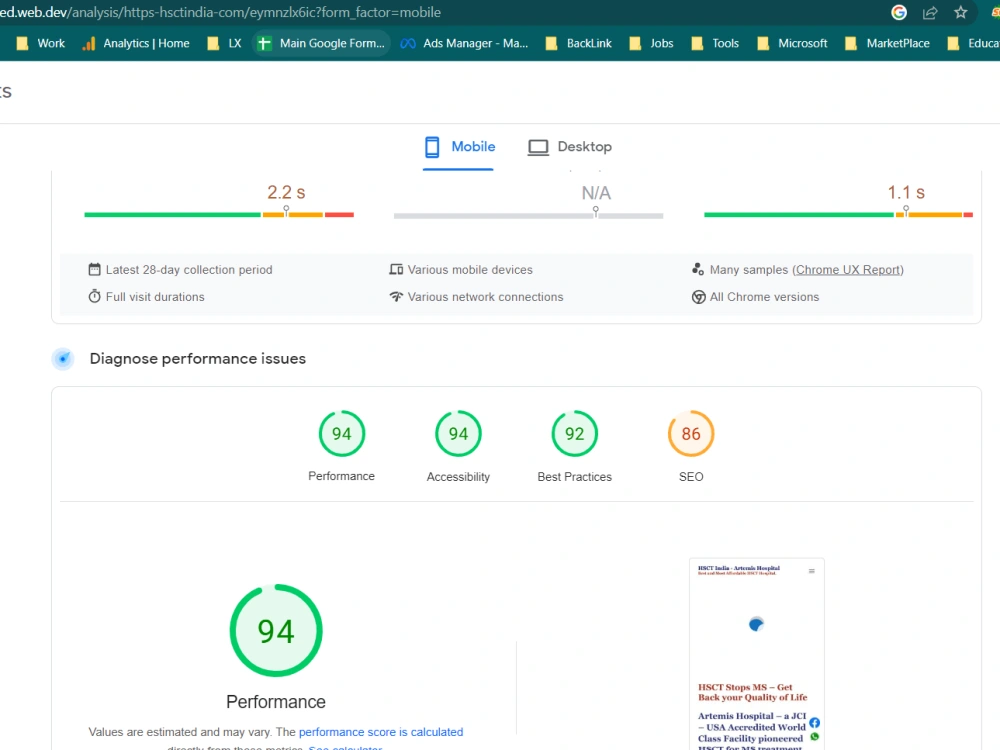Image resolution: width=1000 pixels, height=750 pixels.
Task: Click the 'Diagnose performance issues' heading
Action: tap(198, 358)
